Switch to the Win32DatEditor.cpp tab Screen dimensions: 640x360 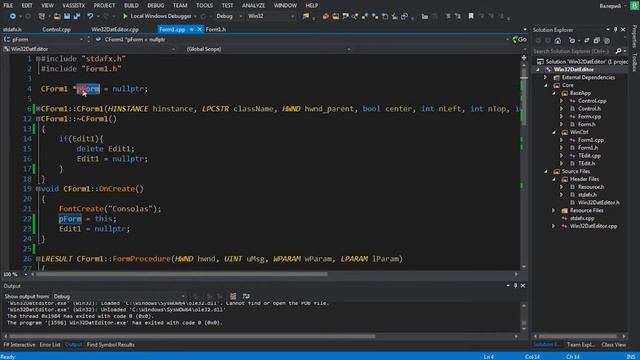(x=115, y=29)
